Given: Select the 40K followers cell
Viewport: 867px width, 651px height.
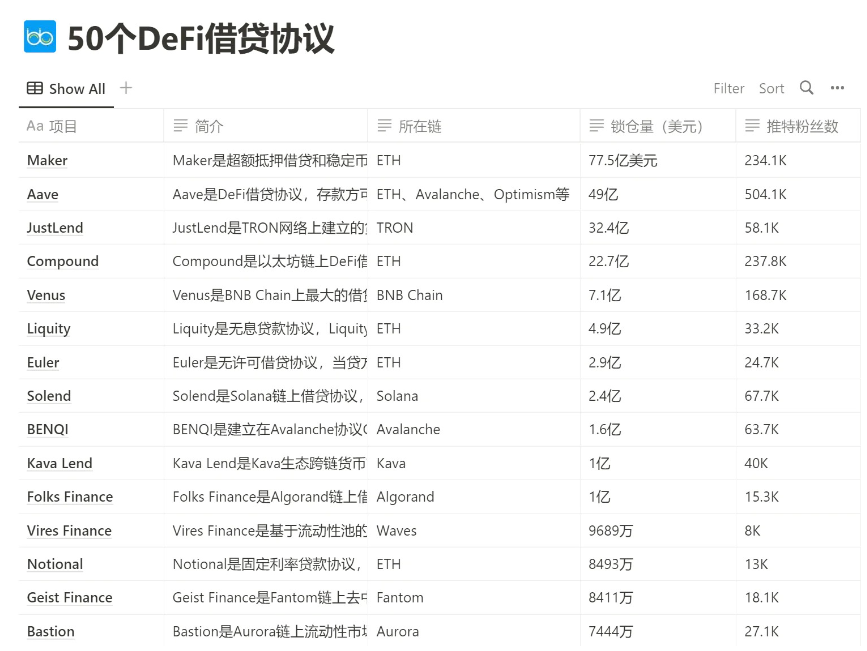Looking at the screenshot, I should pyautogui.click(x=798, y=463).
